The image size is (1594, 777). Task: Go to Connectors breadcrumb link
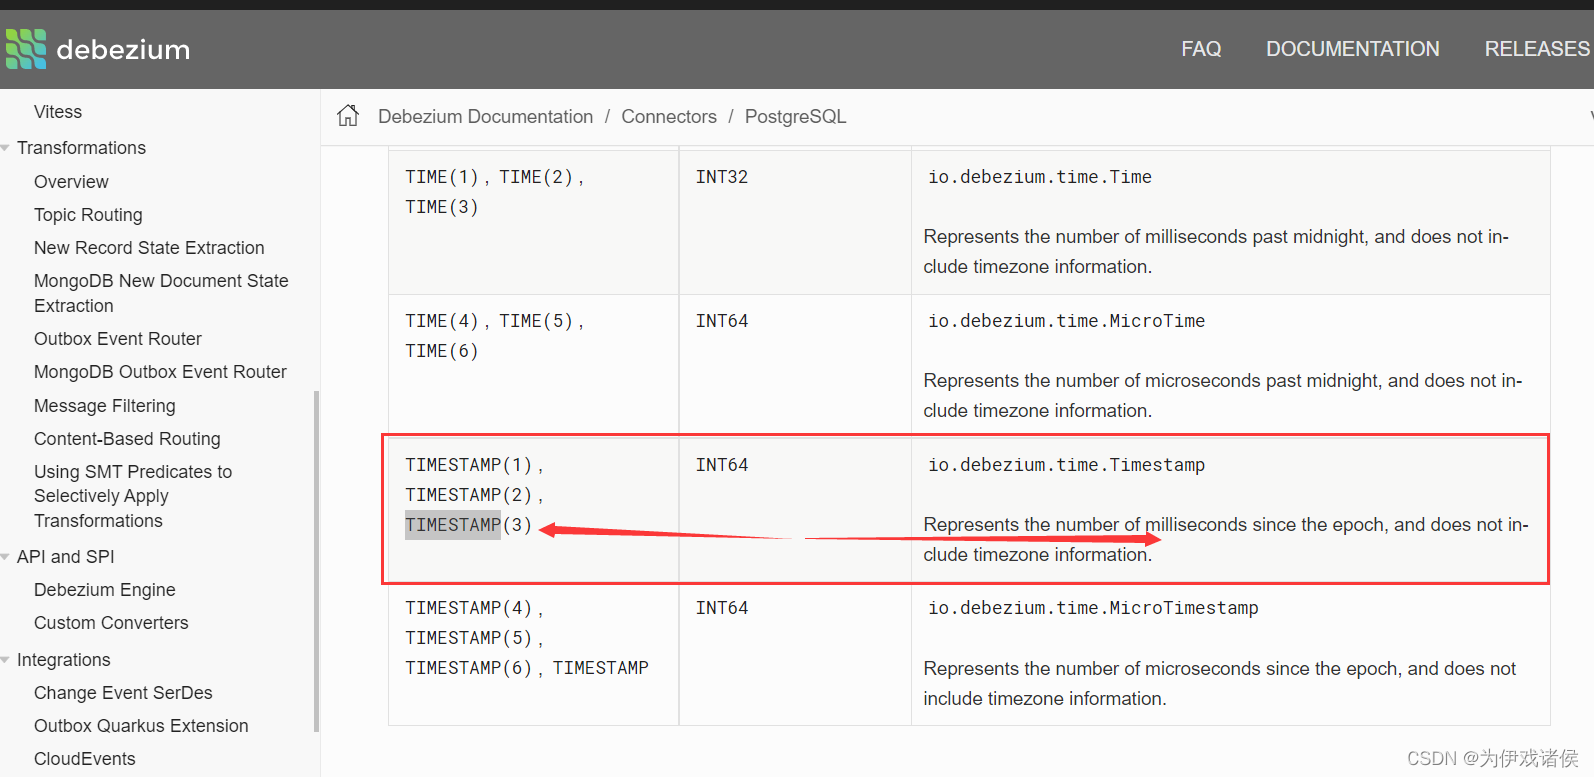(669, 117)
